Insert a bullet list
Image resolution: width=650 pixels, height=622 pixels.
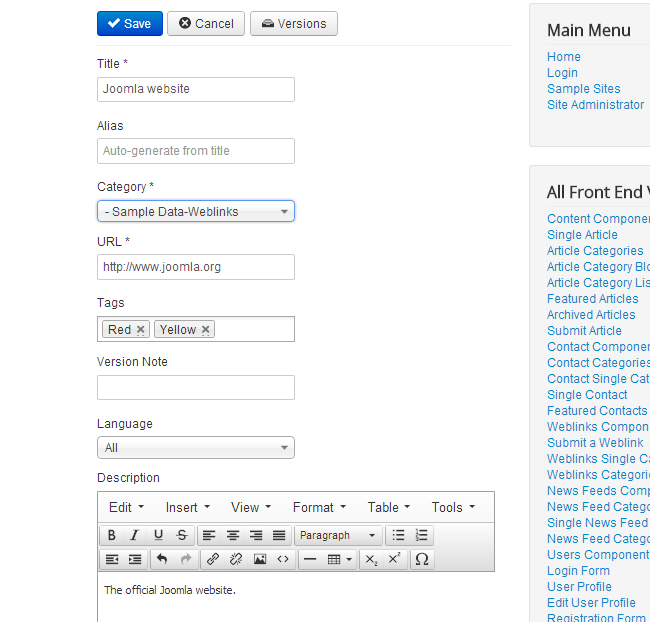(x=399, y=535)
